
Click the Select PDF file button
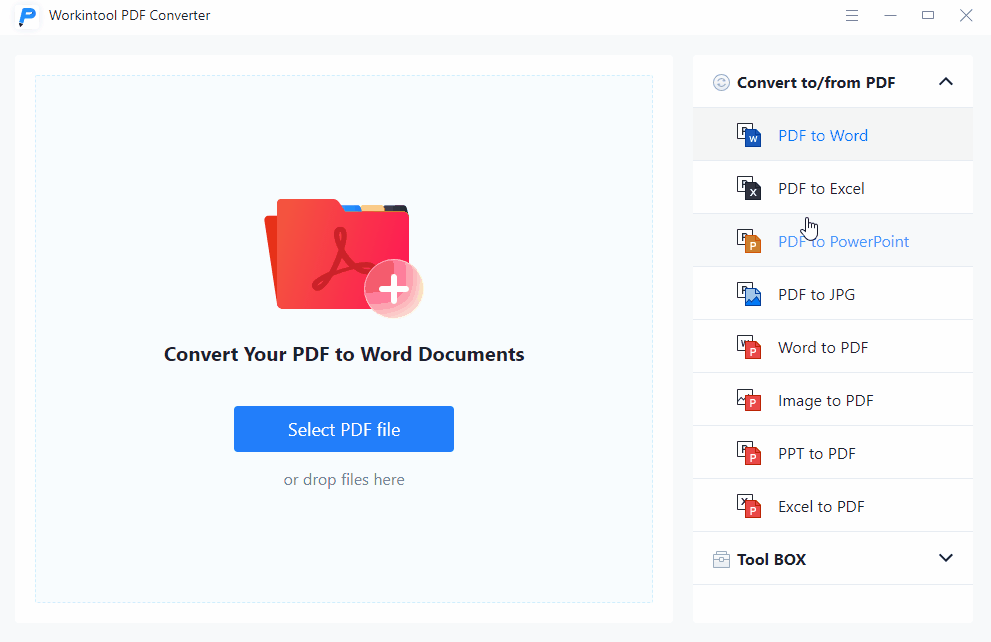[343, 428]
